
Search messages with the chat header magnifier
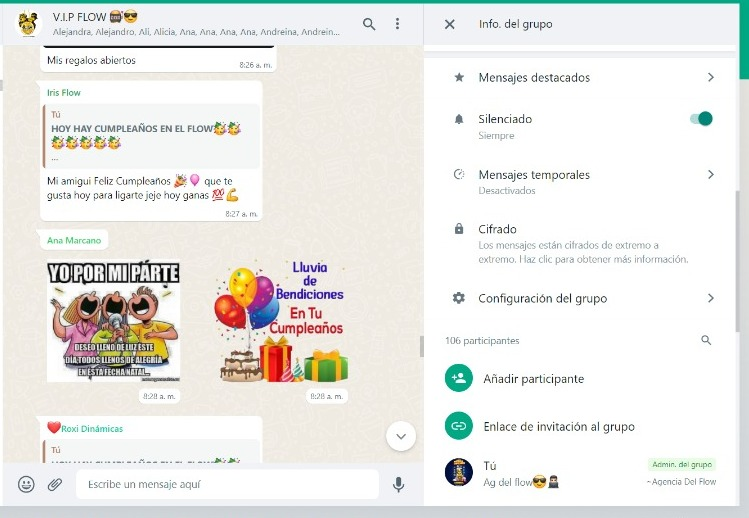(x=369, y=24)
